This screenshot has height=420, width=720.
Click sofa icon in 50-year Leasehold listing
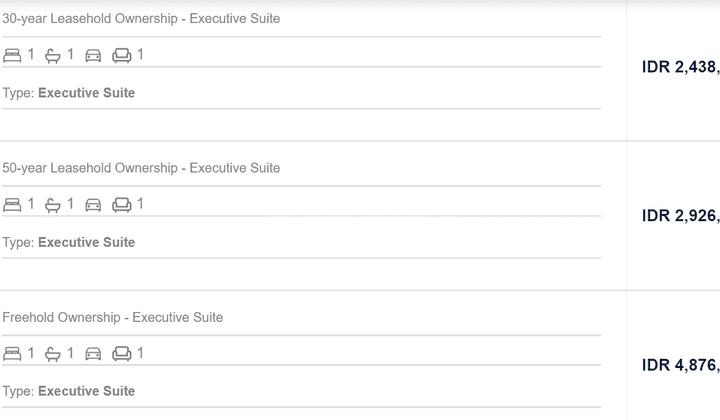click(122, 205)
